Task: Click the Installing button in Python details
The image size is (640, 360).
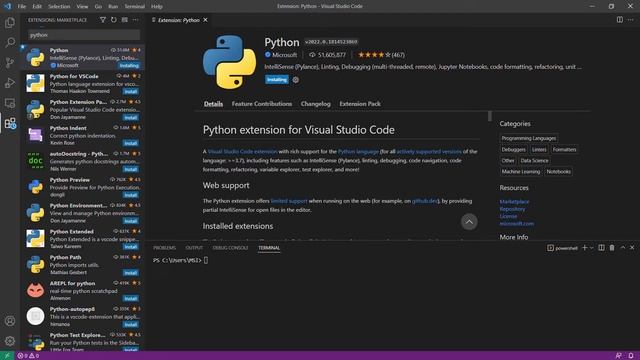Action: tap(276, 80)
